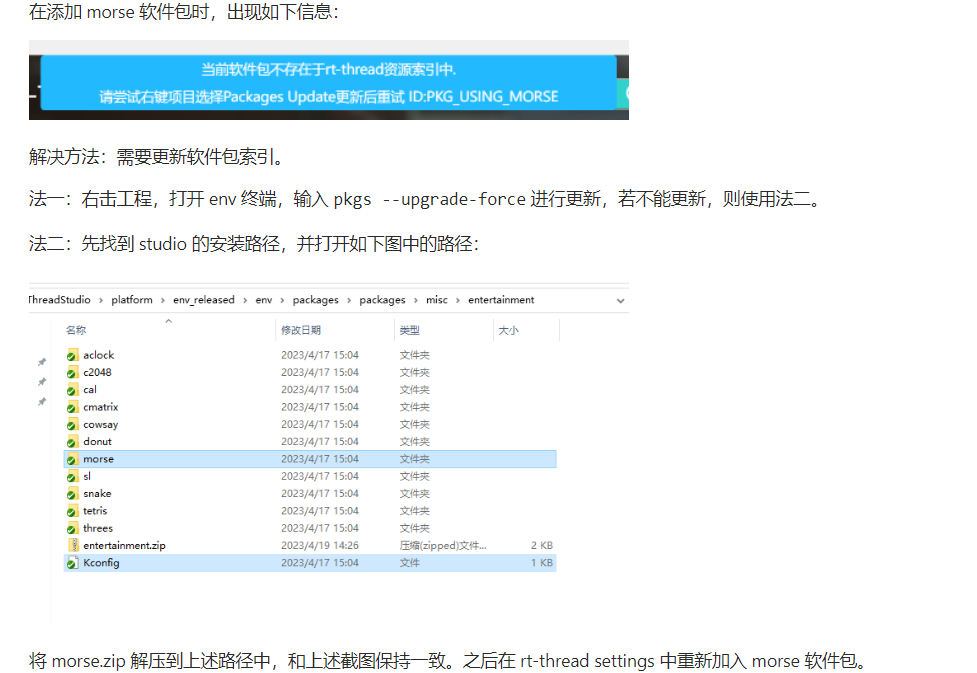The width and height of the screenshot is (977, 673).
Task: Select the cowsay folder name
Action: [x=100, y=425]
